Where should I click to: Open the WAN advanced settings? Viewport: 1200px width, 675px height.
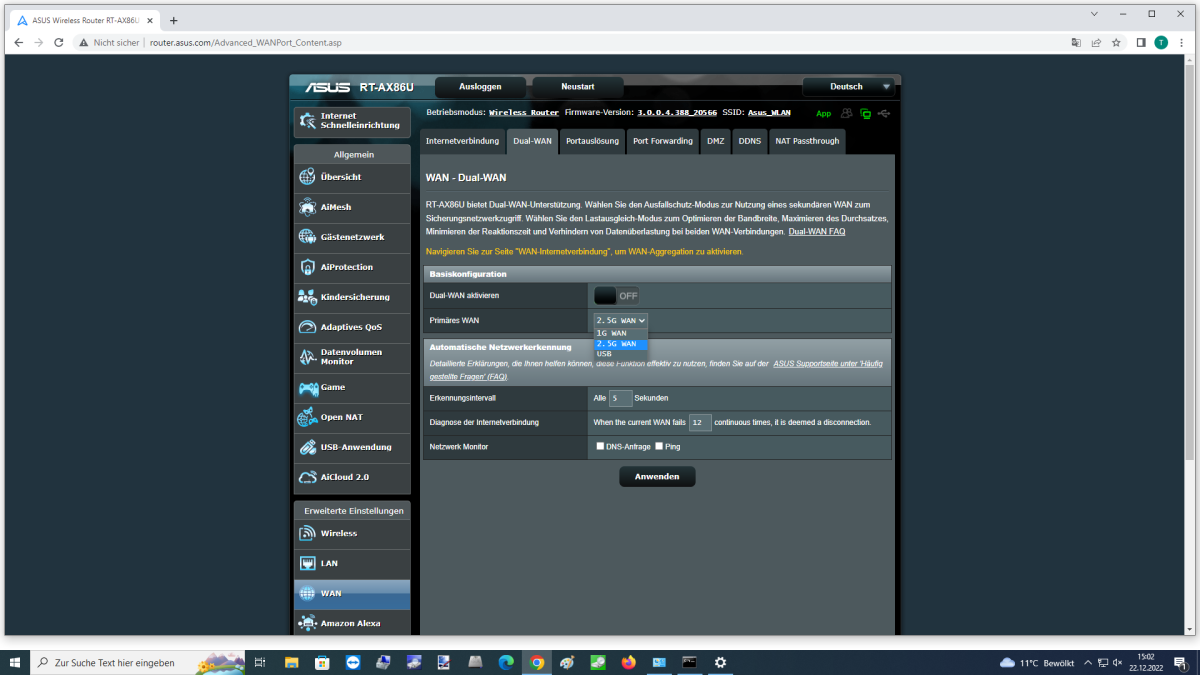pos(352,593)
